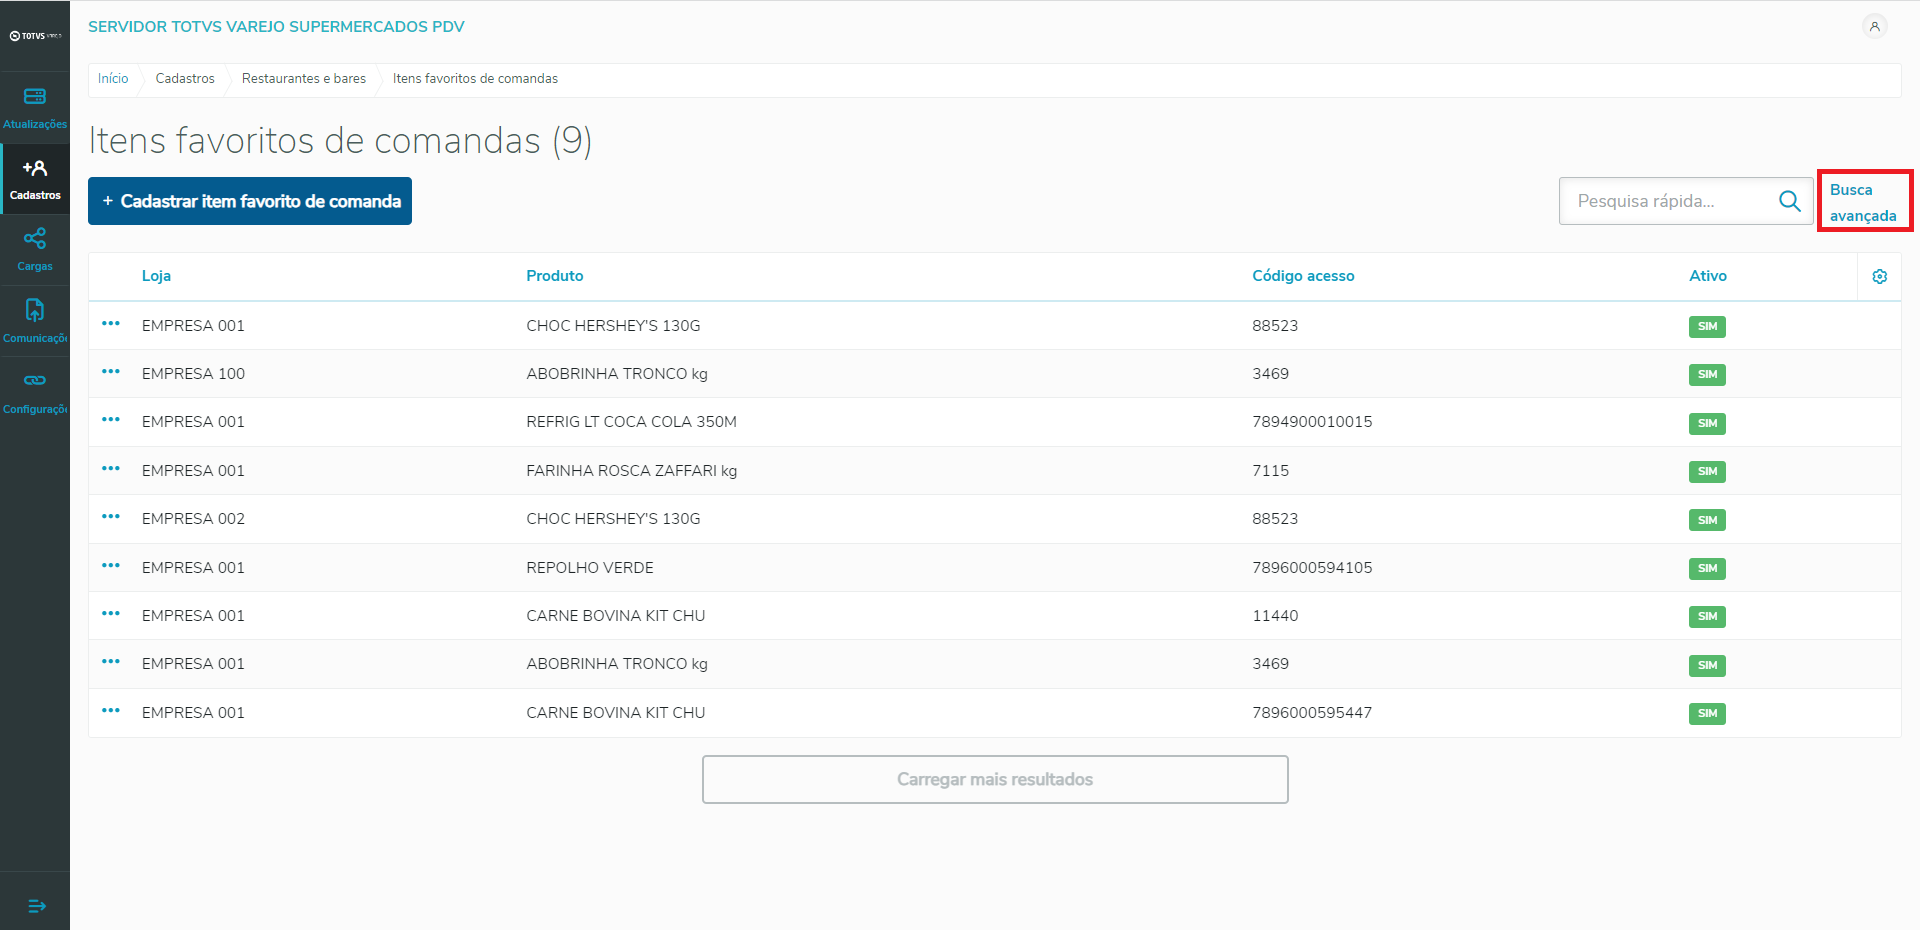Open actions menu for EMPRESA 002 row

pos(111,517)
